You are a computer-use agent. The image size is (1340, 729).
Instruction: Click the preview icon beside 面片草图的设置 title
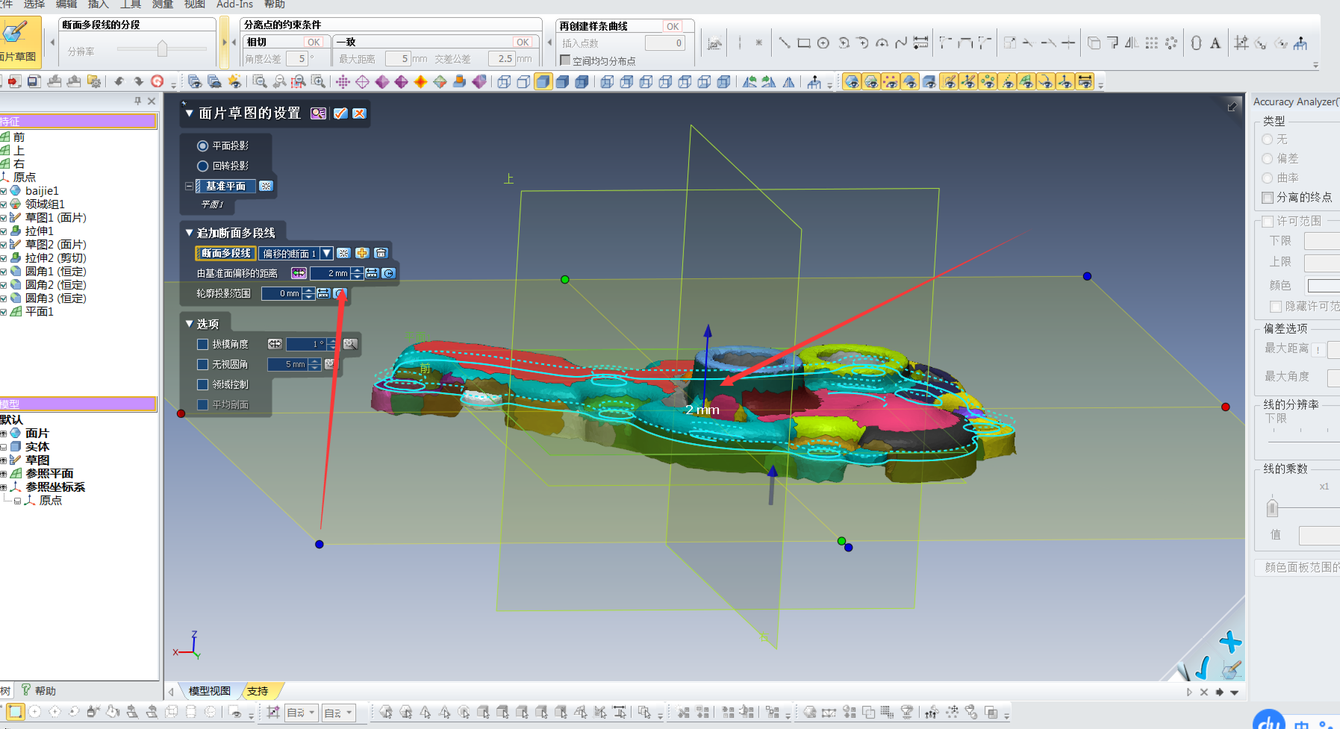pos(318,113)
